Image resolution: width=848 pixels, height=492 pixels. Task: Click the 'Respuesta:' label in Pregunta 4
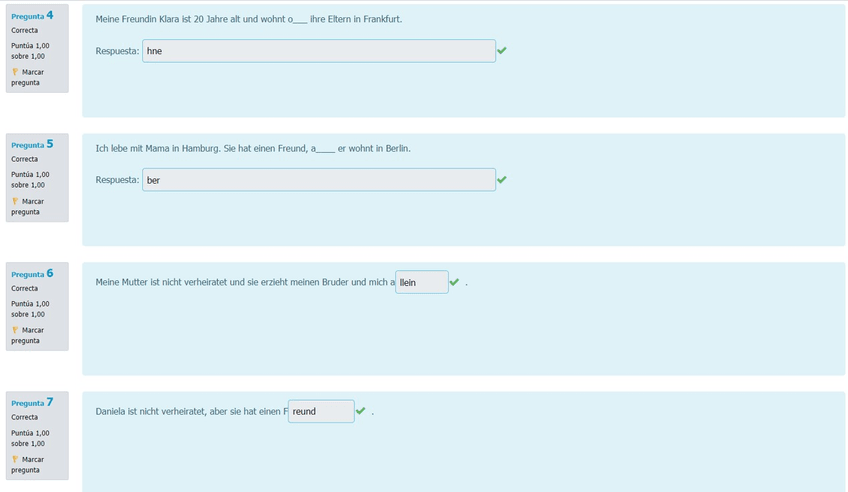click(117, 51)
